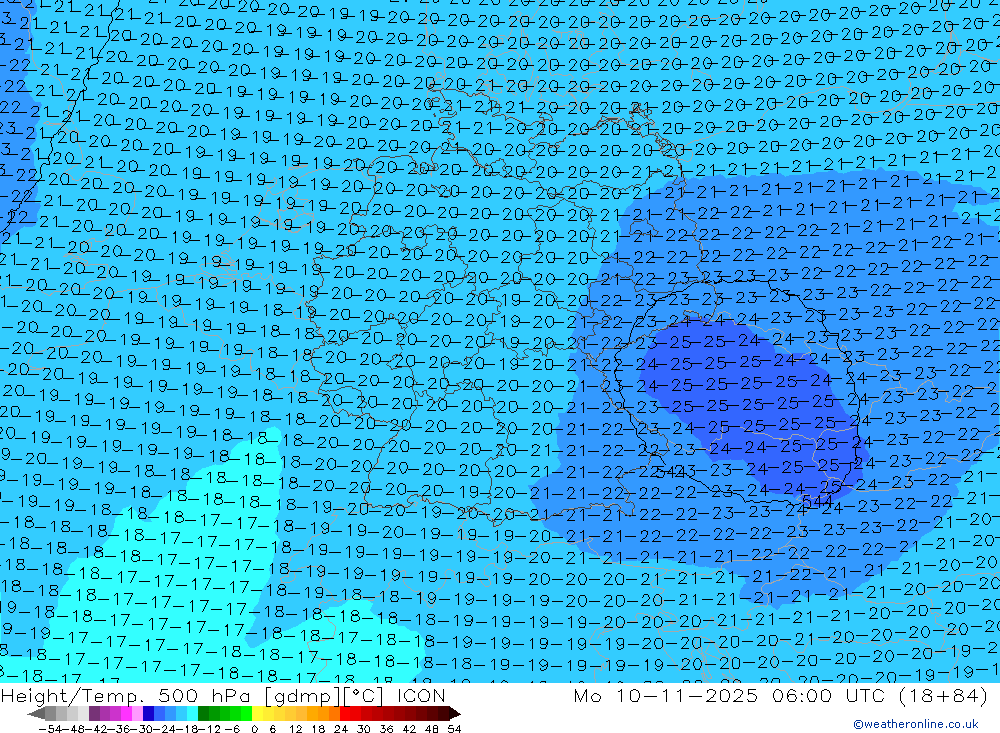Select the bright red swatch at 24
1000x733 pixels.
point(346,714)
